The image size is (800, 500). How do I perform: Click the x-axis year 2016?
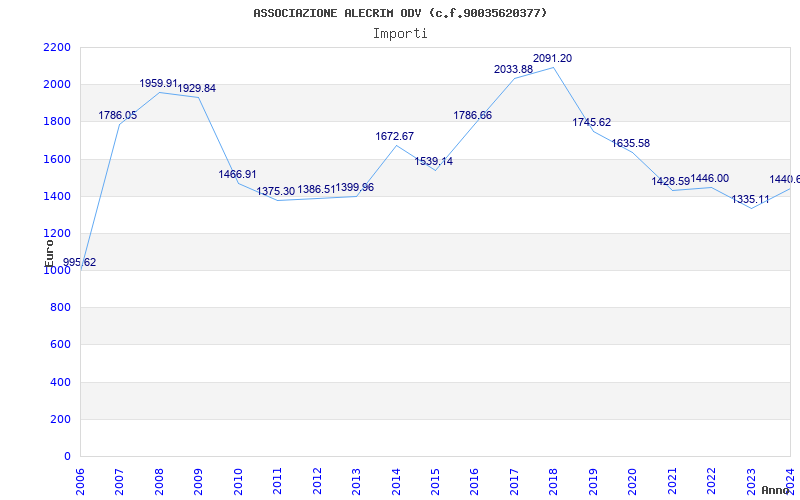point(474,481)
